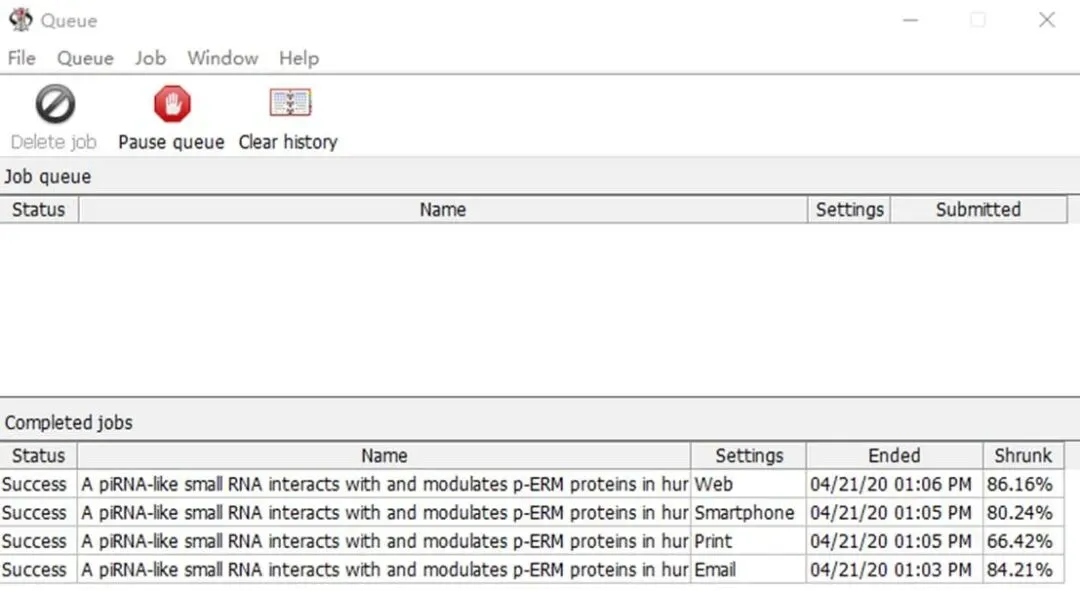Image resolution: width=1080 pixels, height=591 pixels.
Task: Open the Queue menu
Action: [85, 58]
